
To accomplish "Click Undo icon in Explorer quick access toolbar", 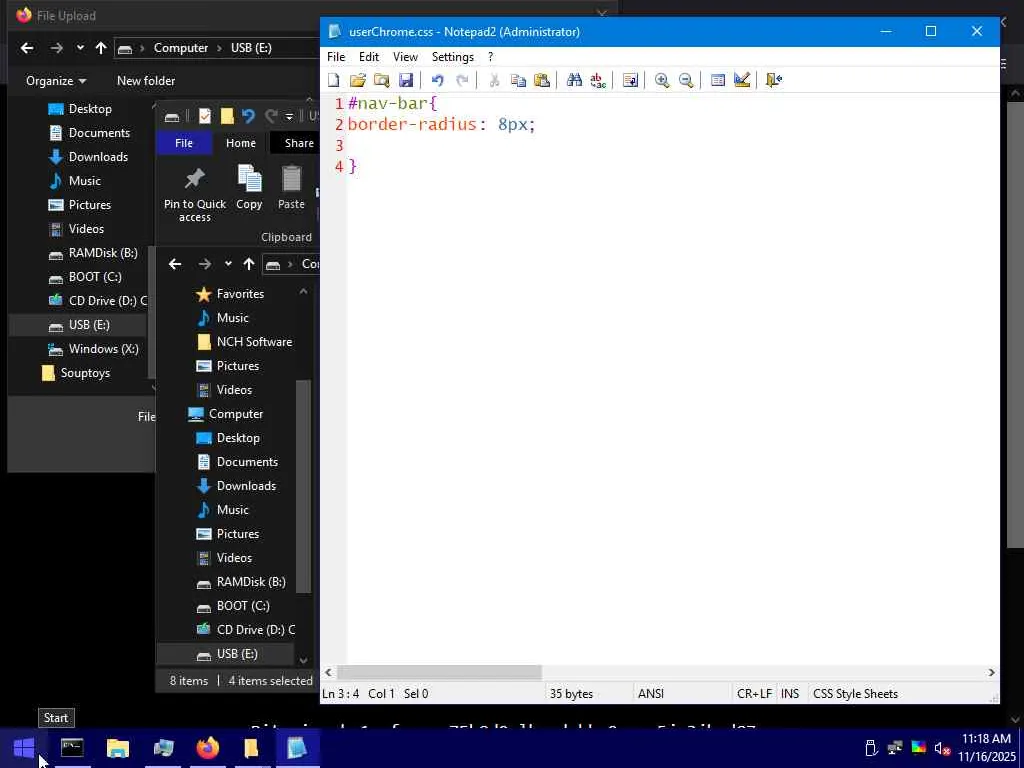I will click(248, 116).
